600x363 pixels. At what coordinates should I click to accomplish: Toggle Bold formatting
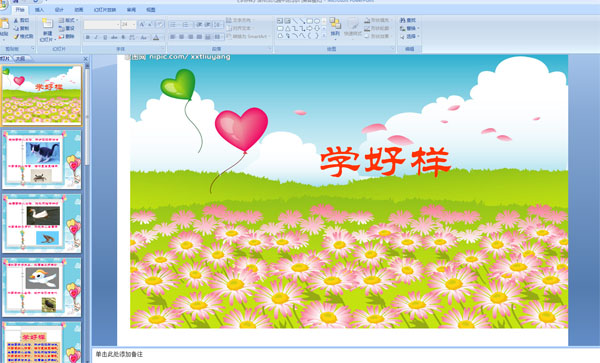click(x=88, y=37)
